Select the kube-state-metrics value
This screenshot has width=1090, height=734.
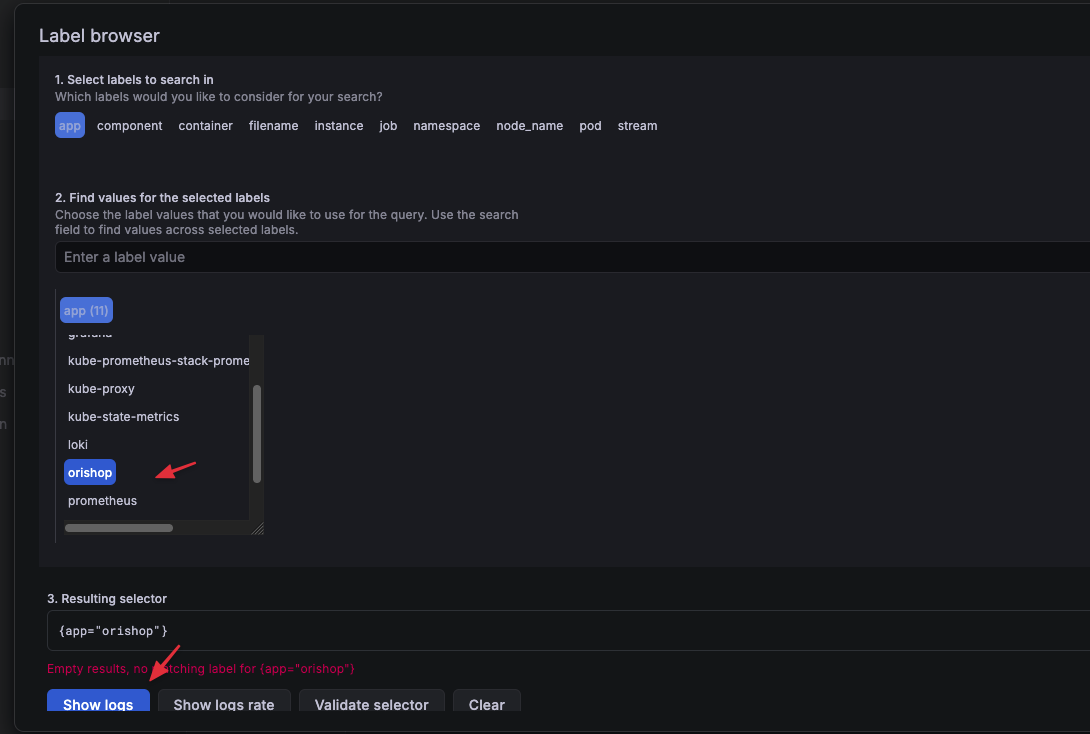click(123, 416)
